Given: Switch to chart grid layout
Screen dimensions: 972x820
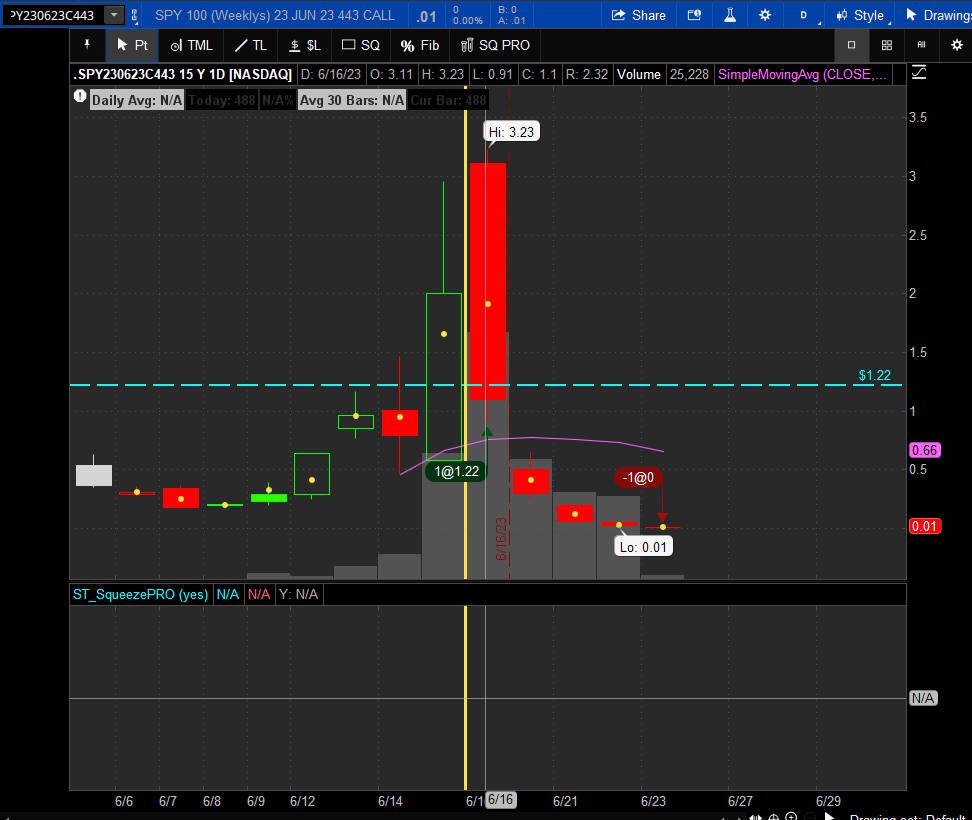Looking at the screenshot, I should coord(886,45).
